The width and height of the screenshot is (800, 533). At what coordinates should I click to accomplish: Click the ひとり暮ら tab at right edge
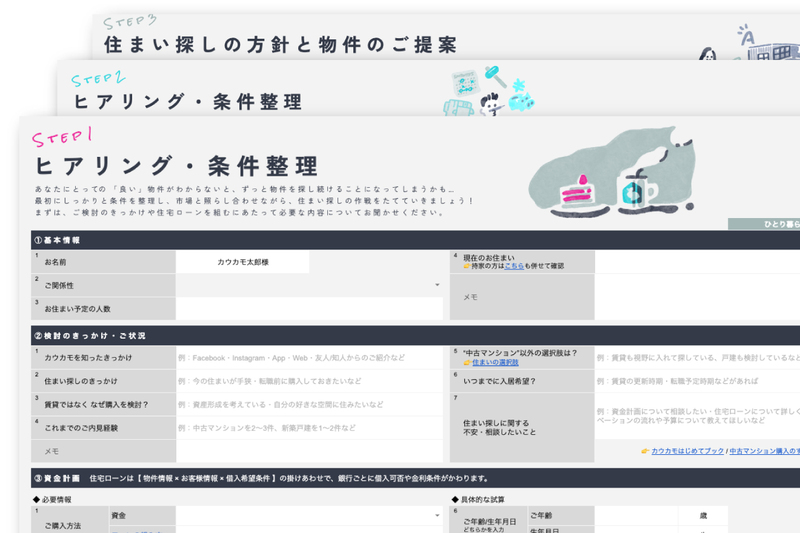pyautogui.click(x=764, y=224)
